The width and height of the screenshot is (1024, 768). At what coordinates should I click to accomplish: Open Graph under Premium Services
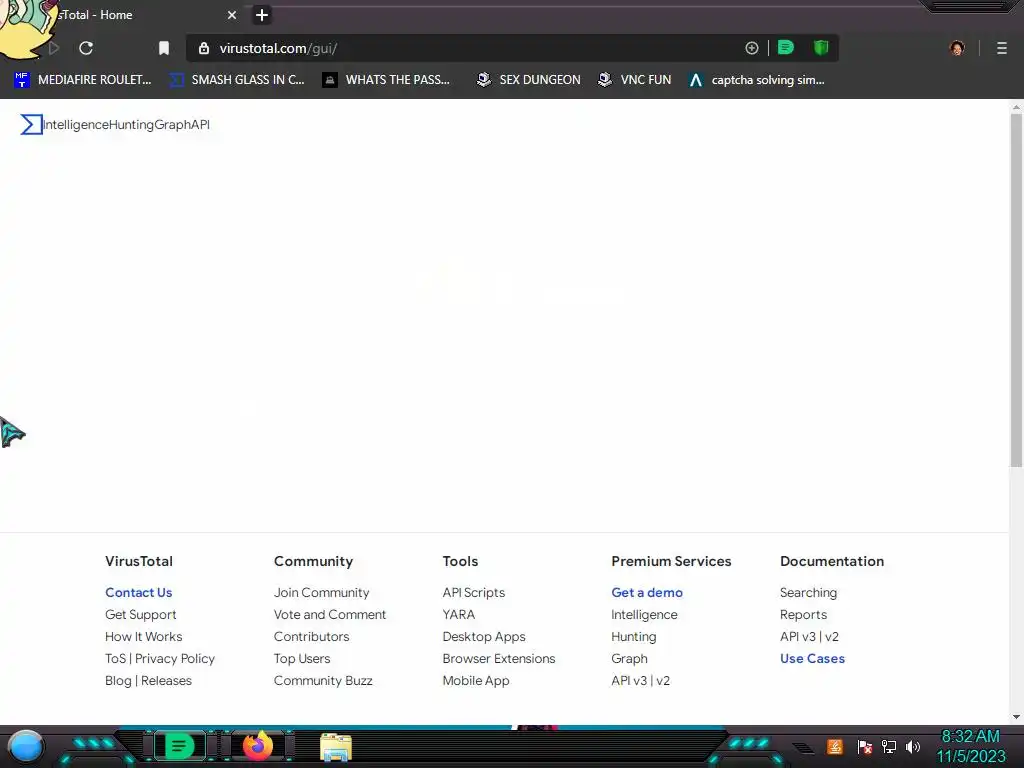click(630, 658)
